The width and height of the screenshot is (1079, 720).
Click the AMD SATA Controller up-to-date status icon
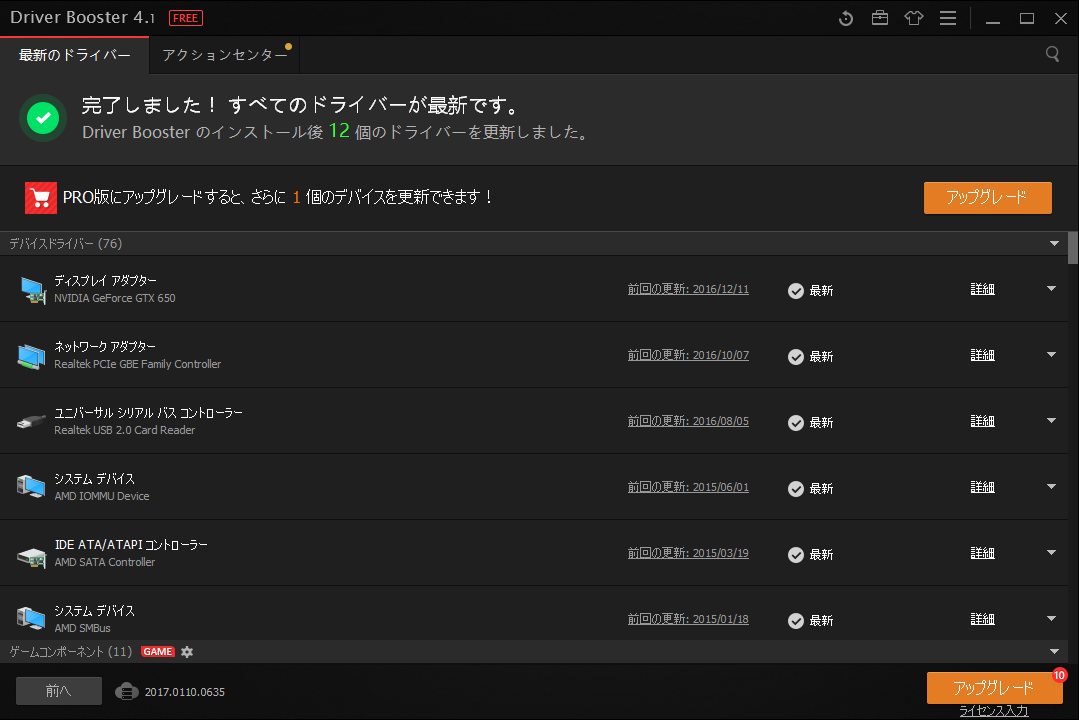click(795, 555)
